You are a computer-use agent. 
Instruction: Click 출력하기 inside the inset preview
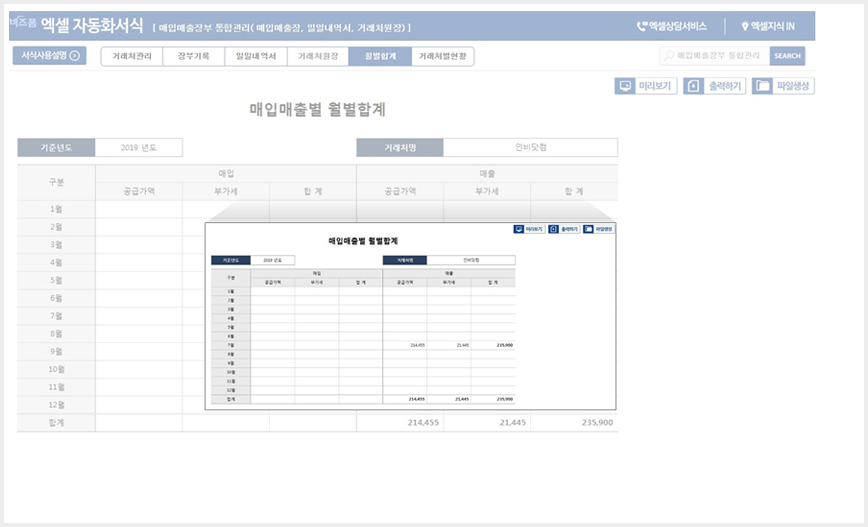(x=564, y=229)
